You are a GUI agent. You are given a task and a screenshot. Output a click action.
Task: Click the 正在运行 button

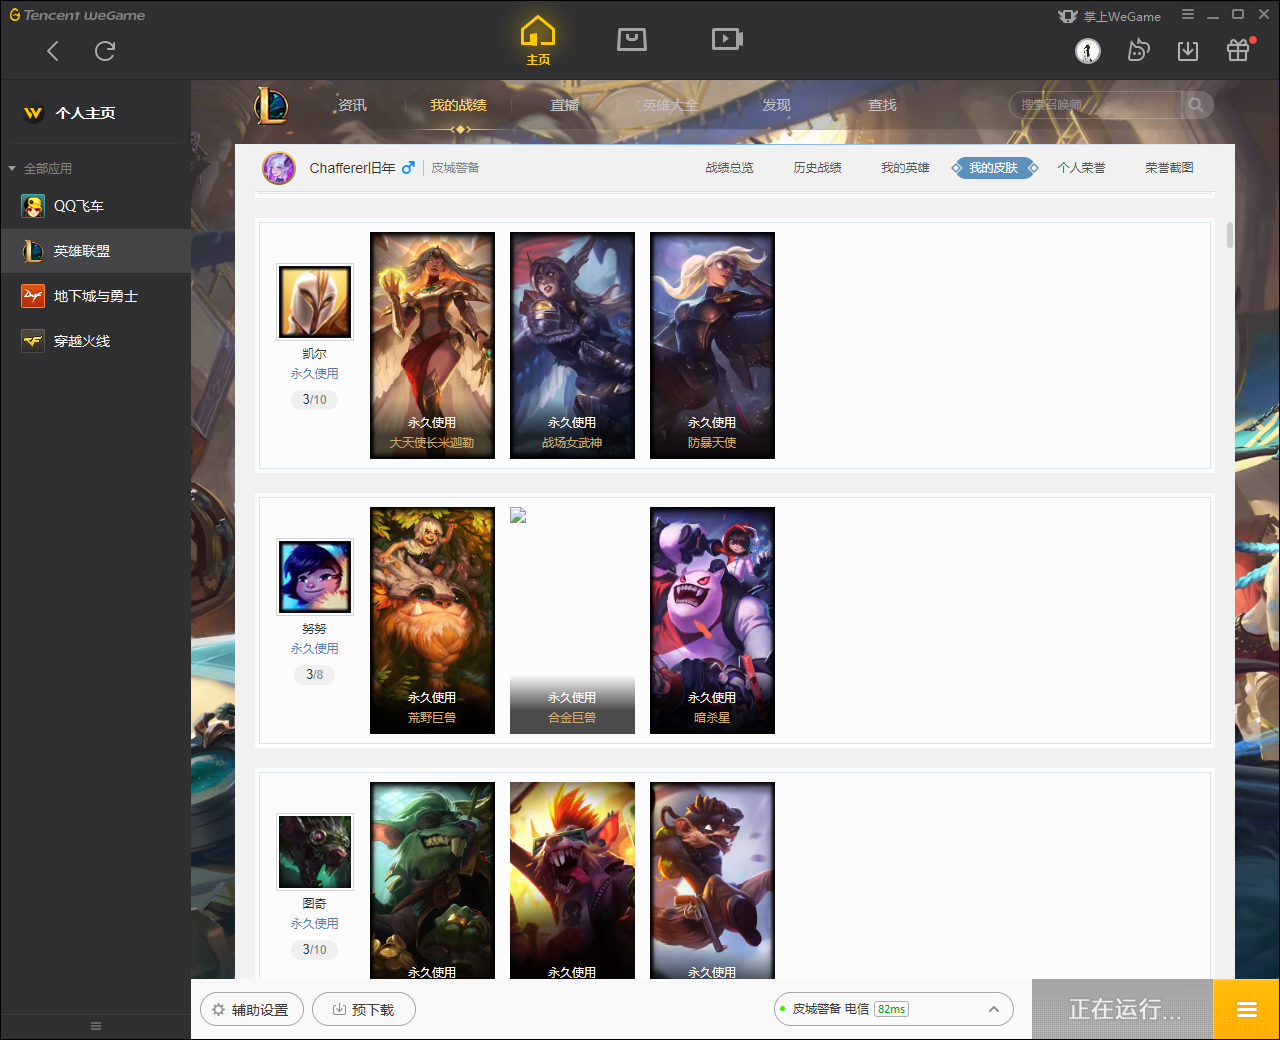(1123, 1009)
